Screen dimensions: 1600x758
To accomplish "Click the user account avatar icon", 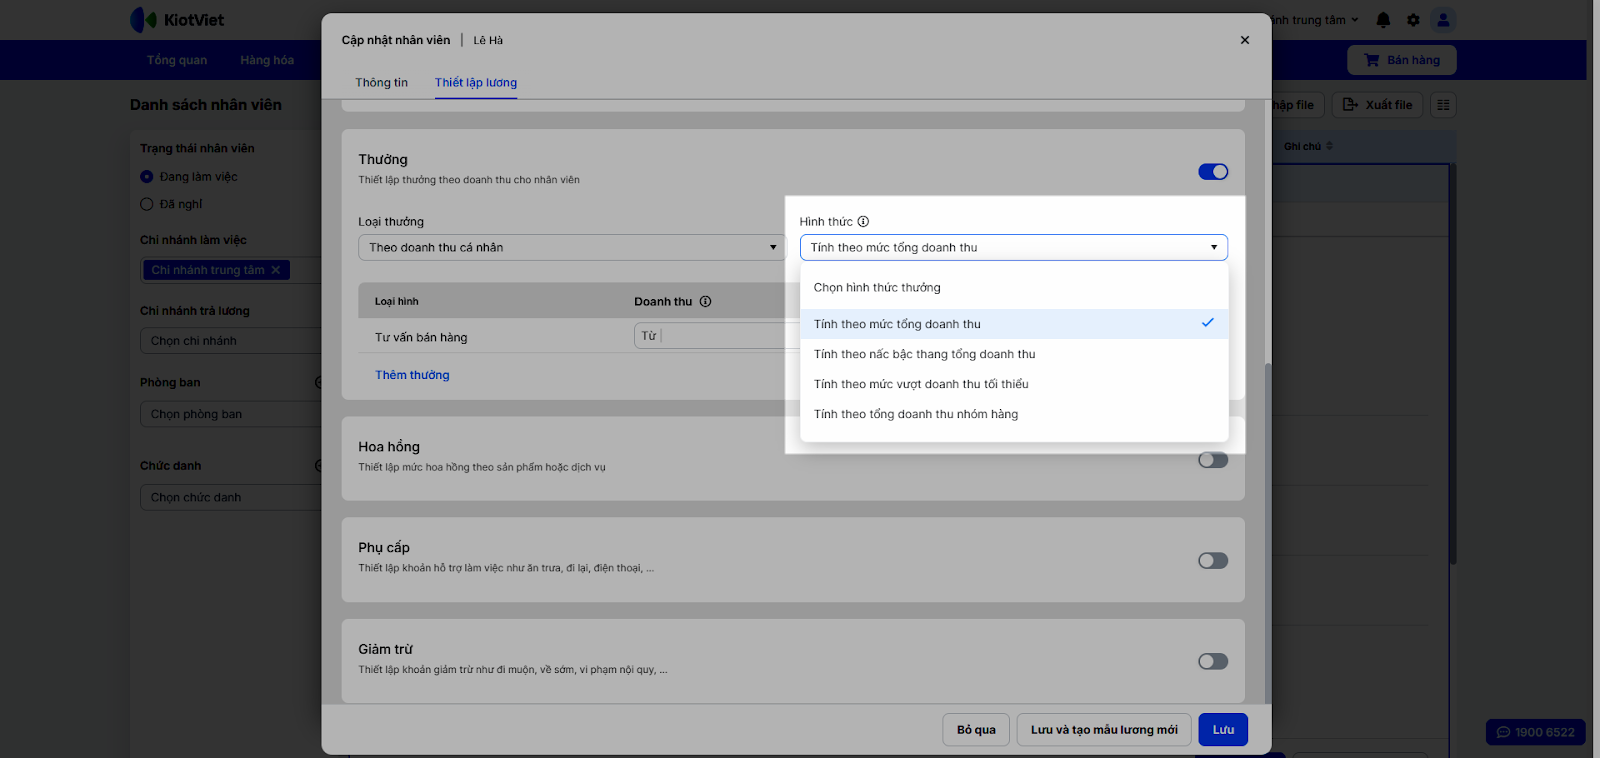I will point(1443,20).
